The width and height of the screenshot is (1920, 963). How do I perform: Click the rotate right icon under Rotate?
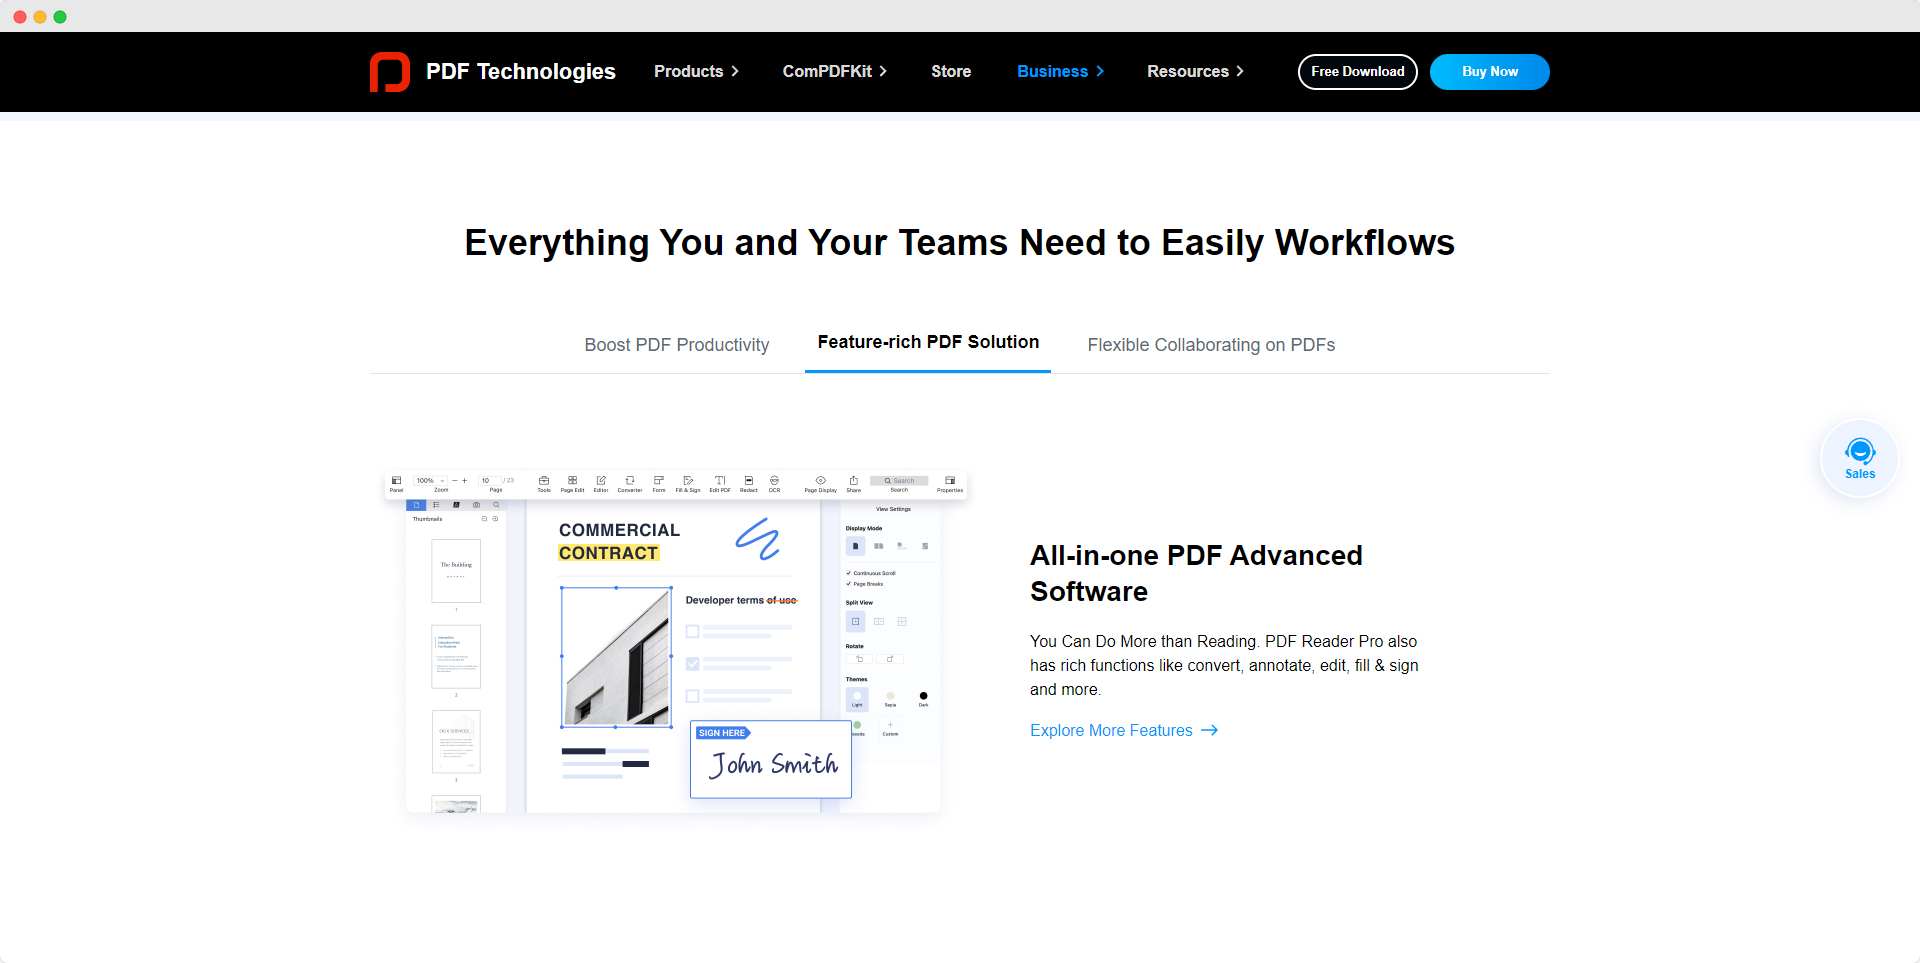890,659
